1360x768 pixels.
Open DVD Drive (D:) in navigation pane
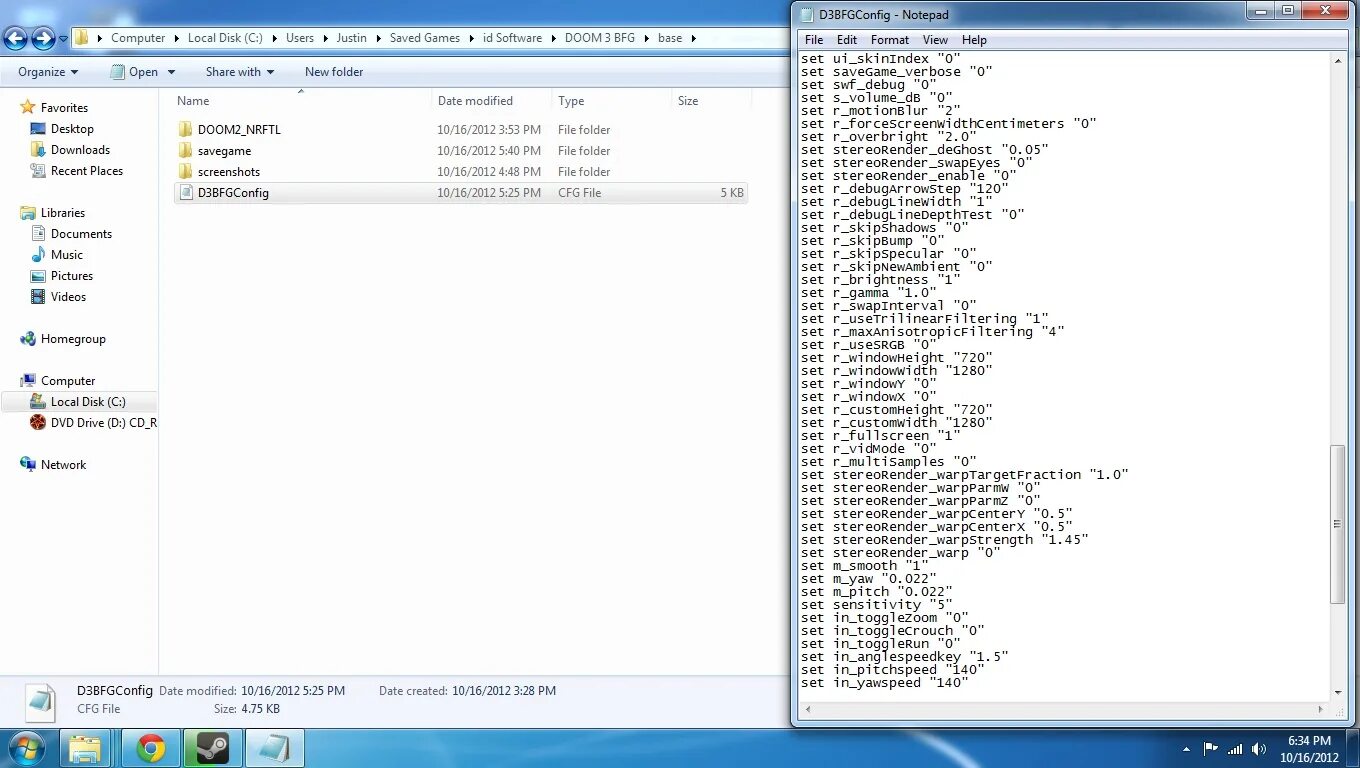click(x=104, y=423)
